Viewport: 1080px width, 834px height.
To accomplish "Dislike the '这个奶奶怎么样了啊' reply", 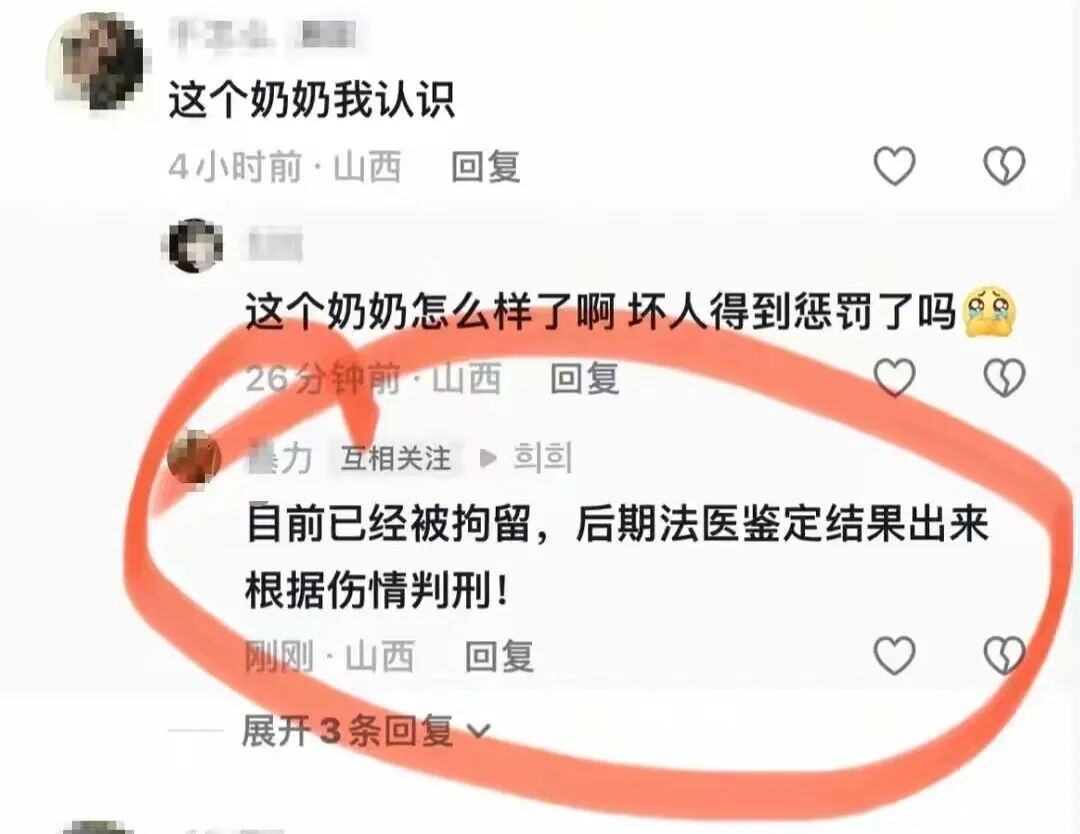I will click(x=1004, y=377).
